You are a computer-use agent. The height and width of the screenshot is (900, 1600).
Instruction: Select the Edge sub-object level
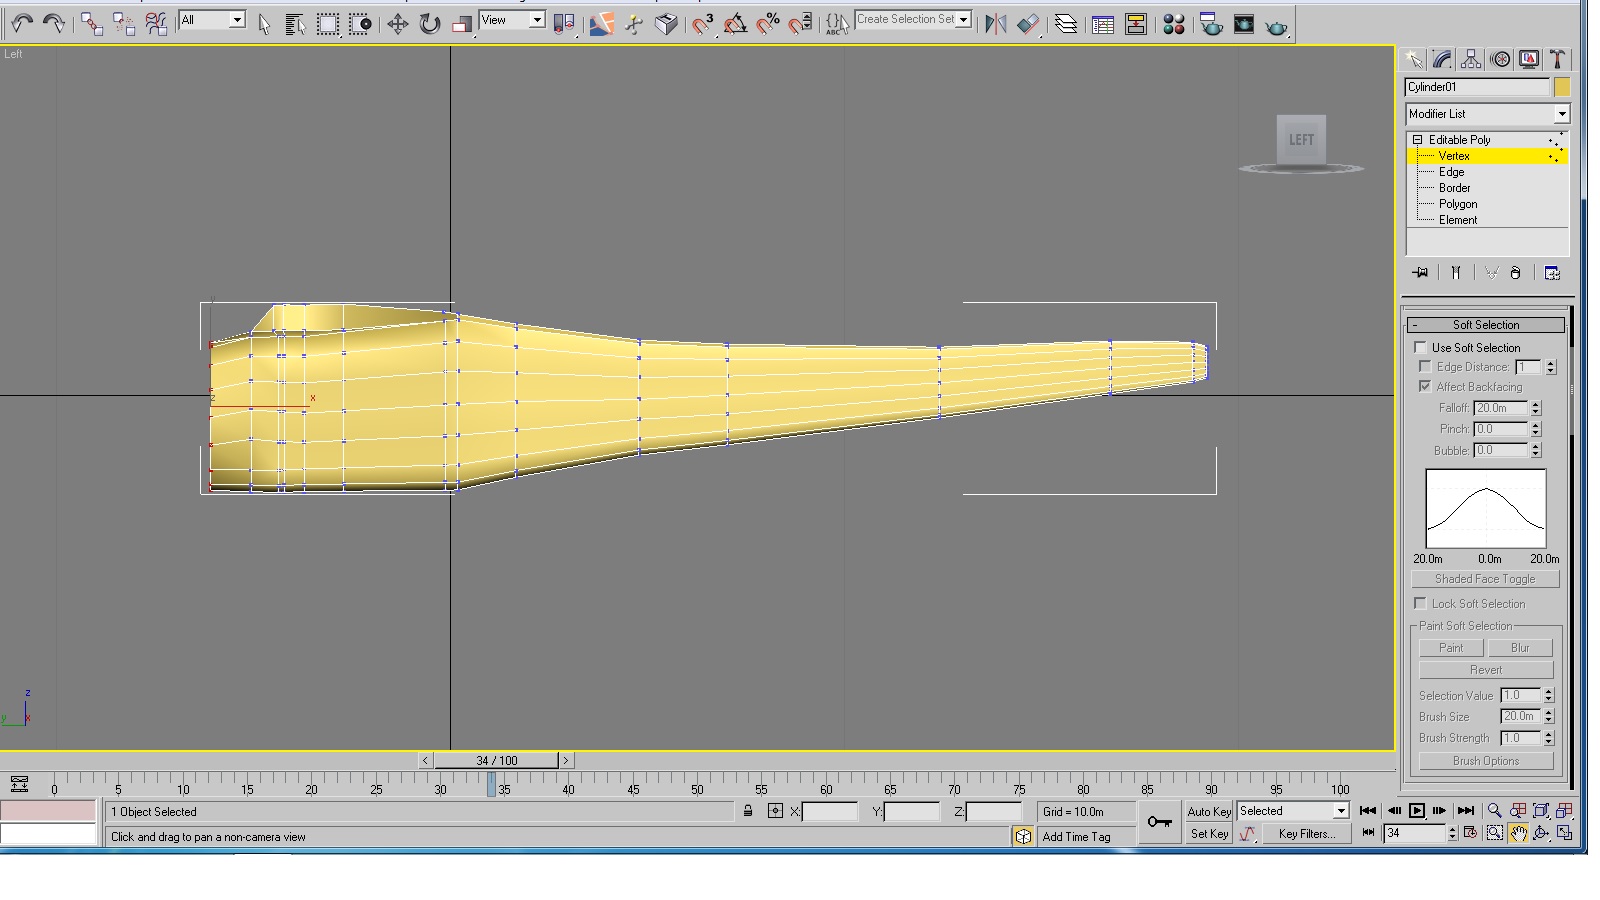click(1451, 172)
